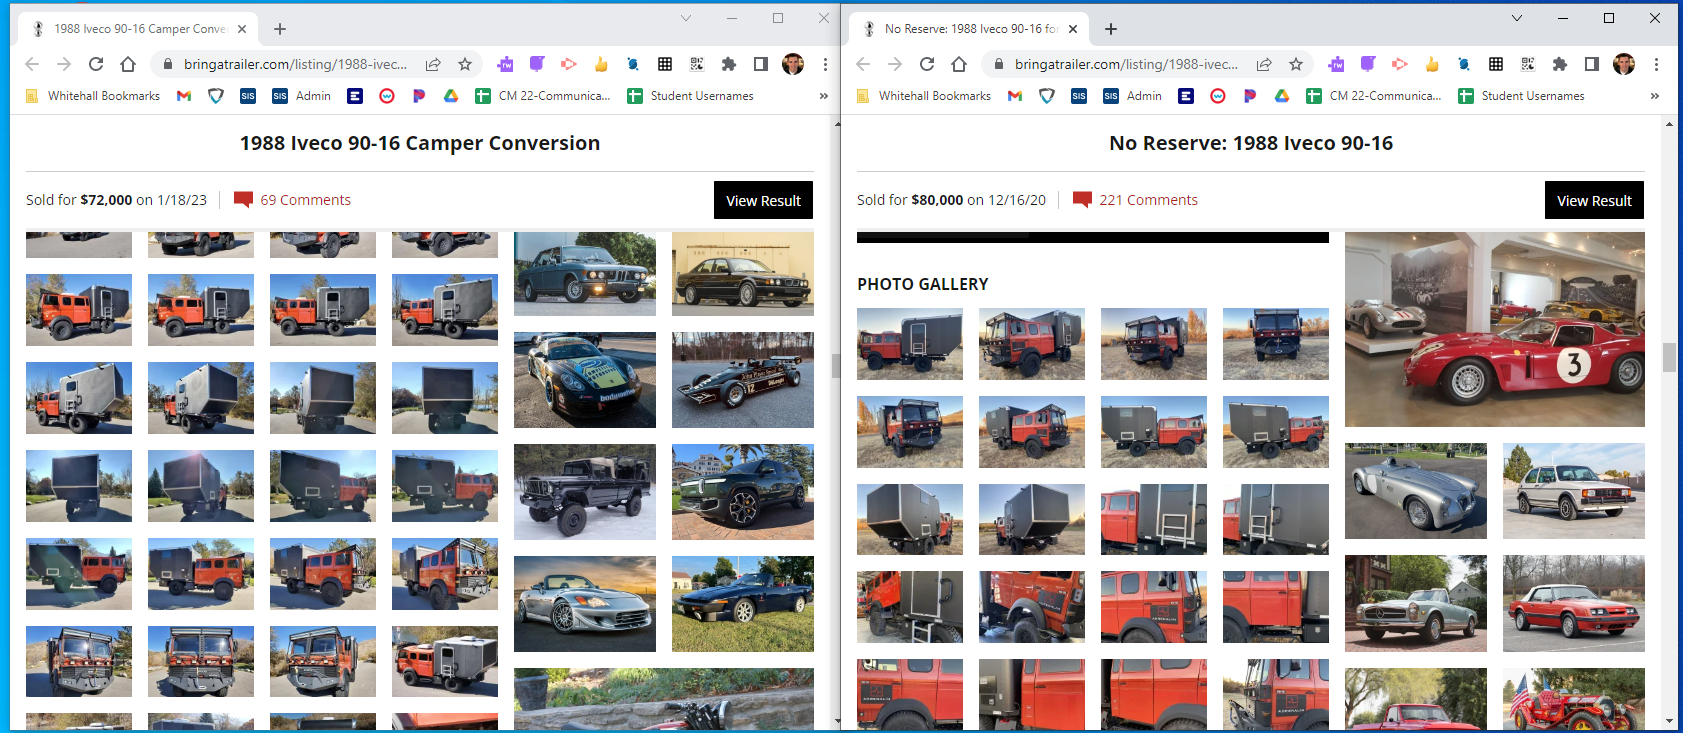Open the blue BMW sedan thumbnail
This screenshot has width=1683, height=733.
585,274
